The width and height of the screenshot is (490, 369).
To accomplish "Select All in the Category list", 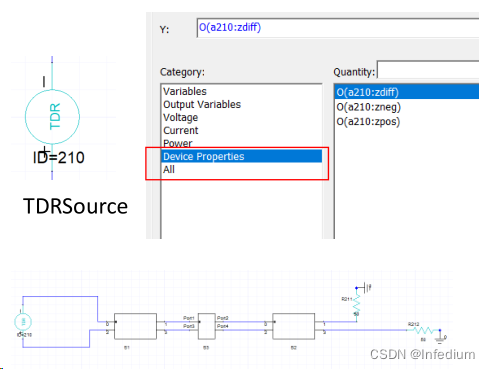I will (x=242, y=169).
